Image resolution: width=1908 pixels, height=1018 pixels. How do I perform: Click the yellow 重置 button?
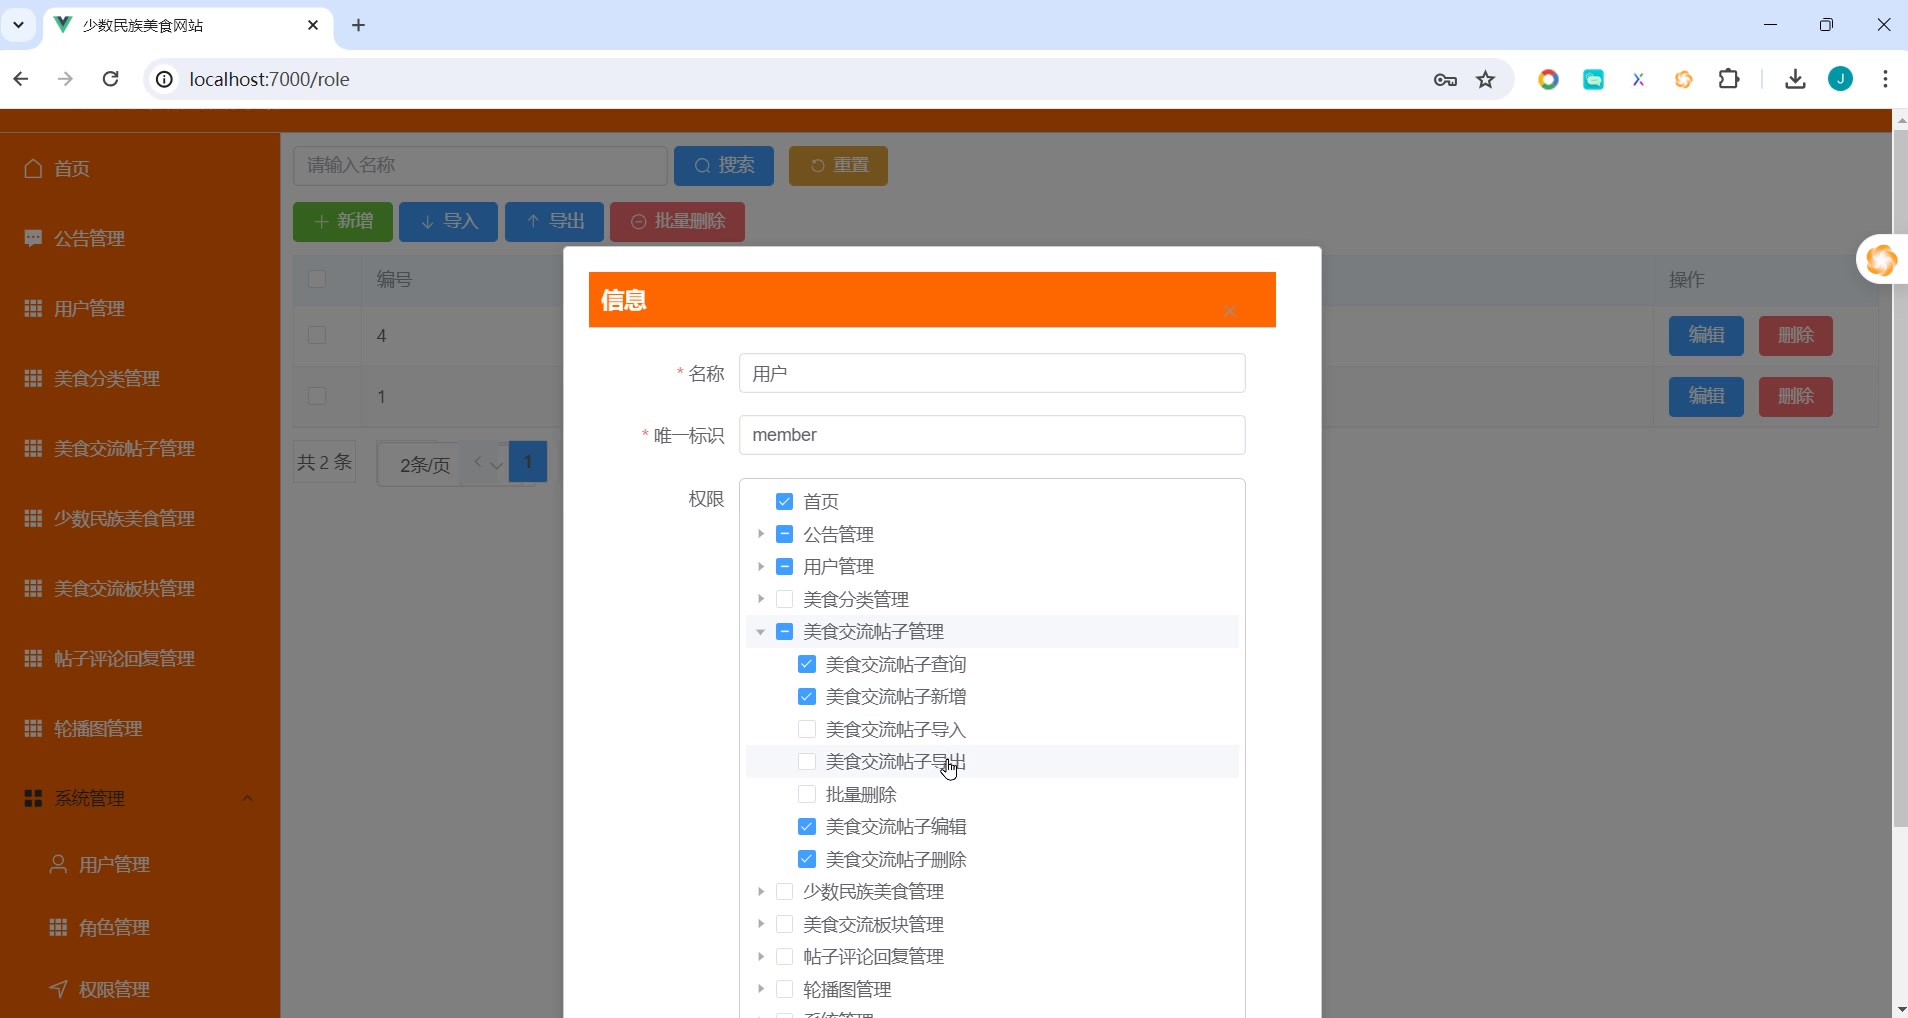click(x=838, y=166)
